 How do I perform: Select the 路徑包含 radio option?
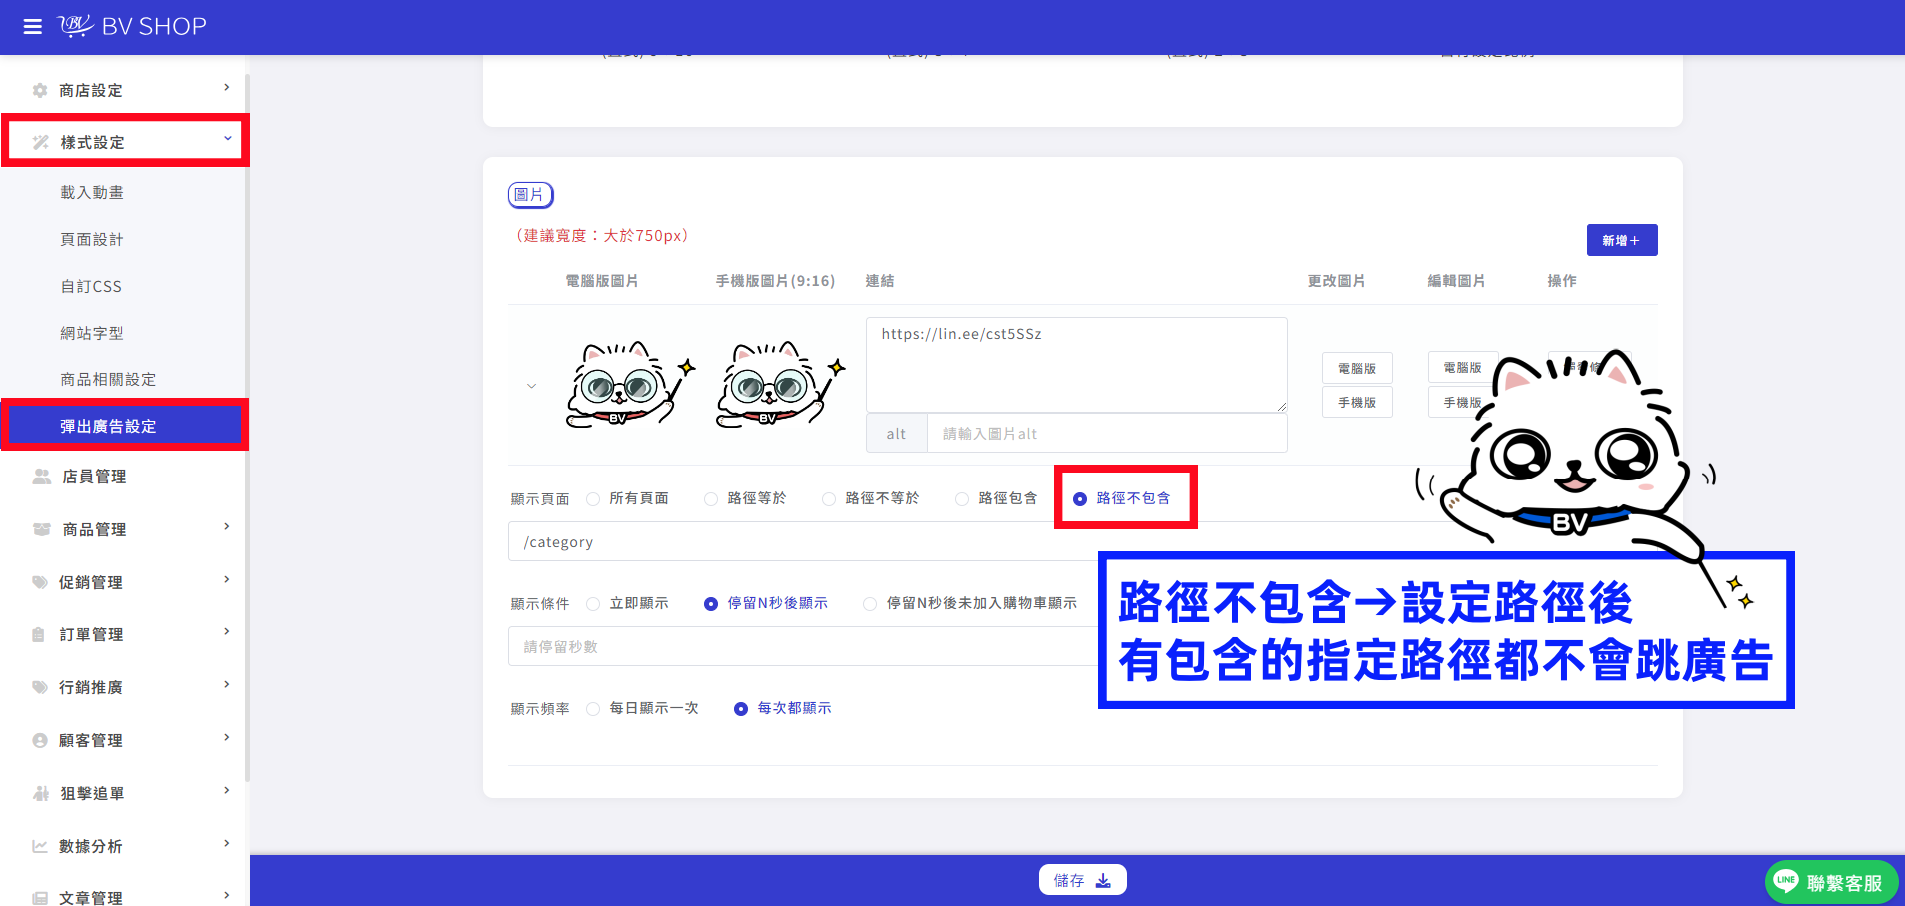click(x=962, y=499)
